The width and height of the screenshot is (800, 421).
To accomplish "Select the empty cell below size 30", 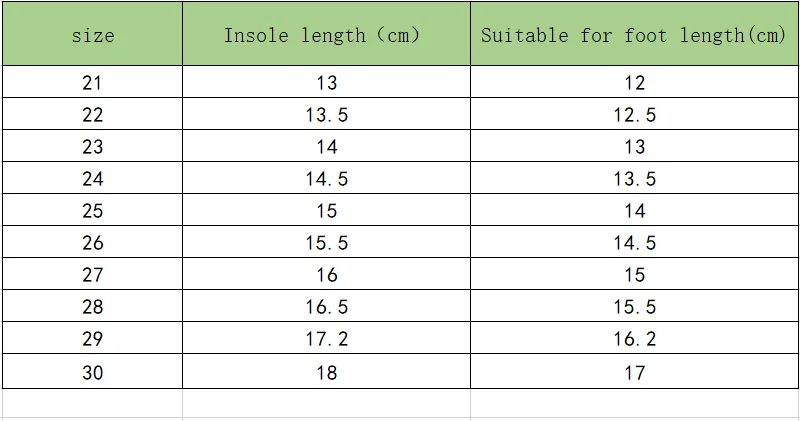I will [92, 403].
